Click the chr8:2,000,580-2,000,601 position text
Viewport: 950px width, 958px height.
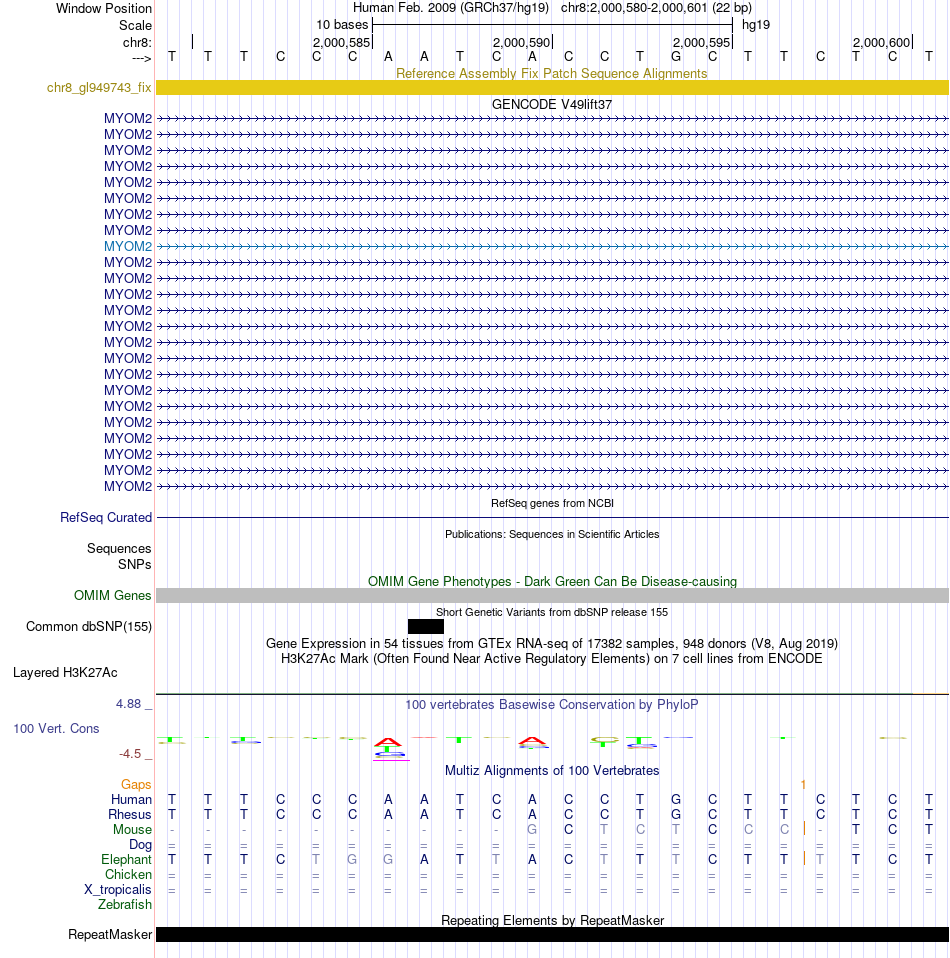coord(656,8)
